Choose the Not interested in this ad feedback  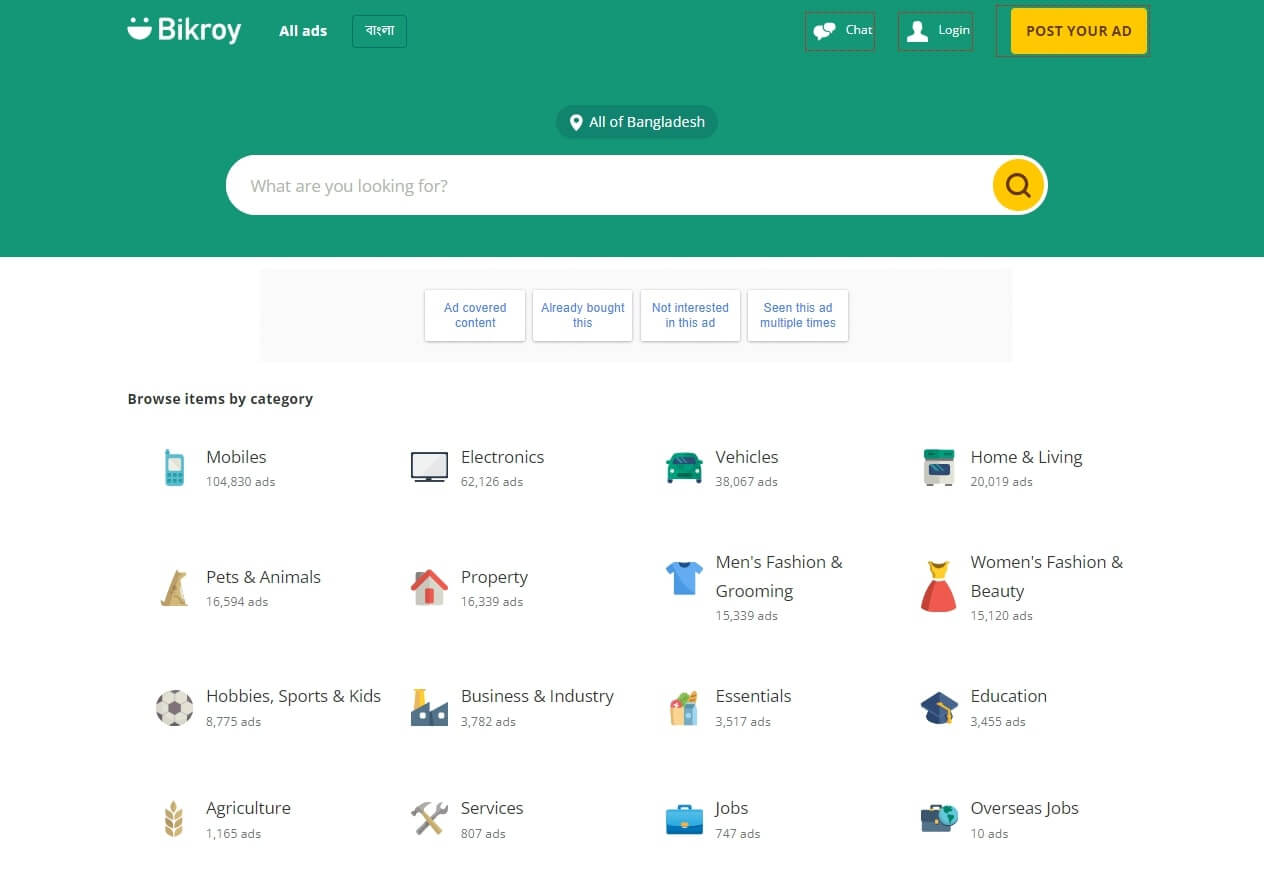pyautogui.click(x=690, y=315)
